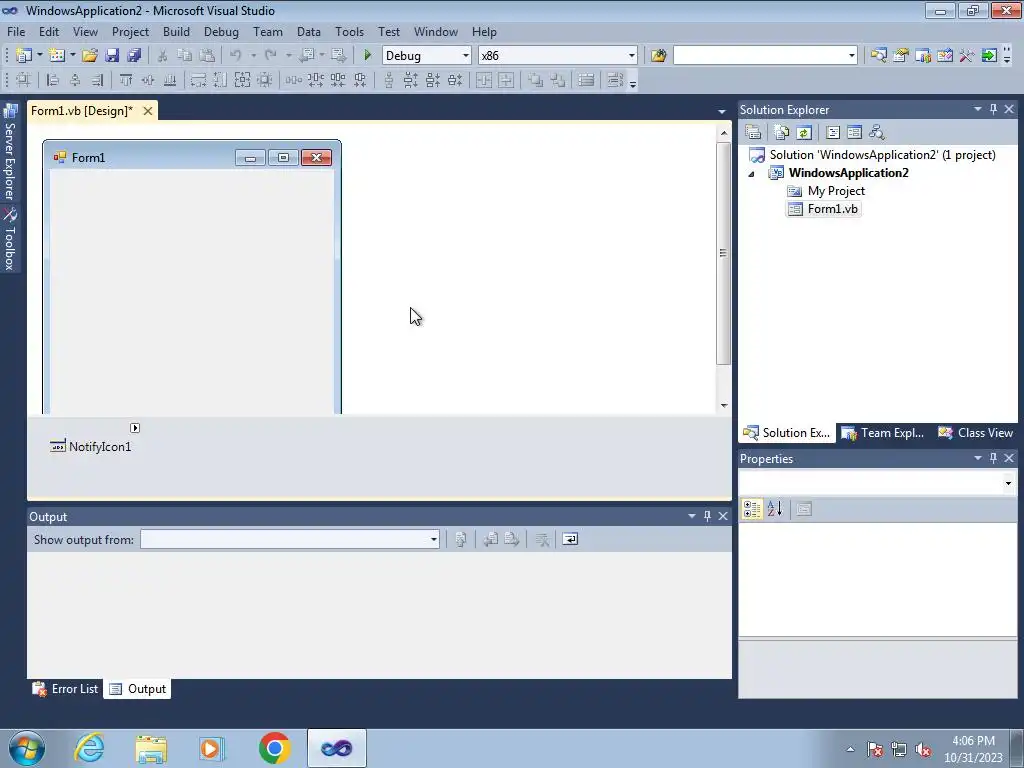
Task: Select My Project in Solution Explorer
Action: [827, 191]
